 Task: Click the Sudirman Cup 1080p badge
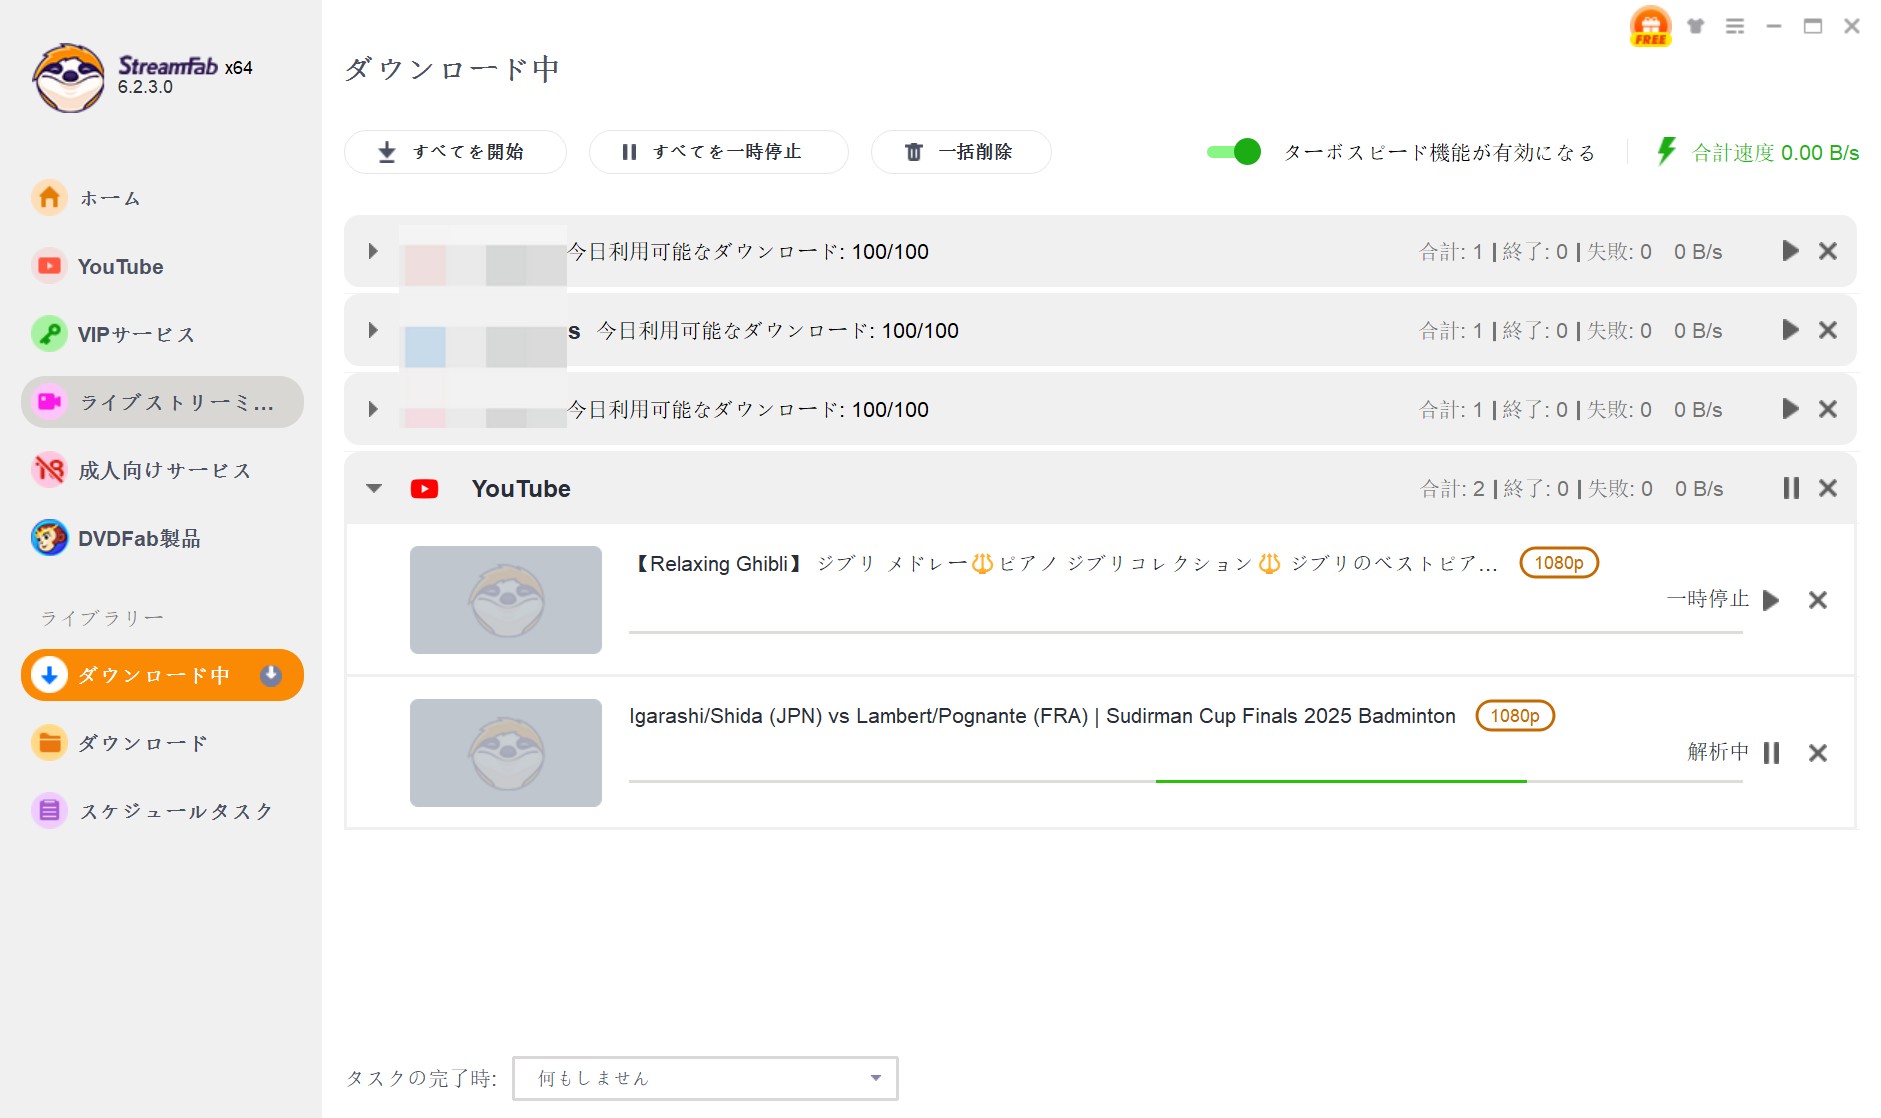1515,716
